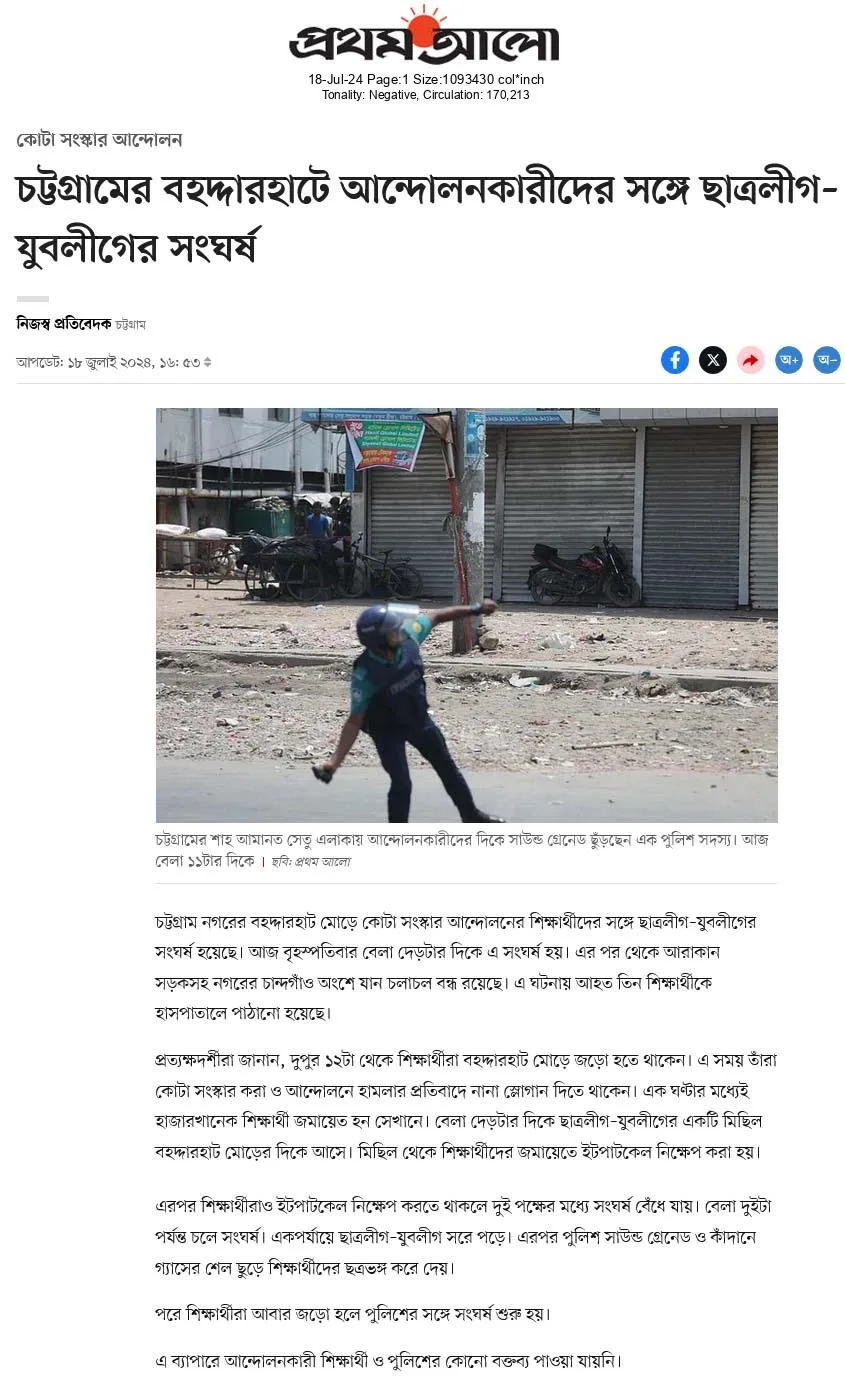845x1398 pixels.
Task: Increase font size with অ+ button
Action: click(x=789, y=360)
